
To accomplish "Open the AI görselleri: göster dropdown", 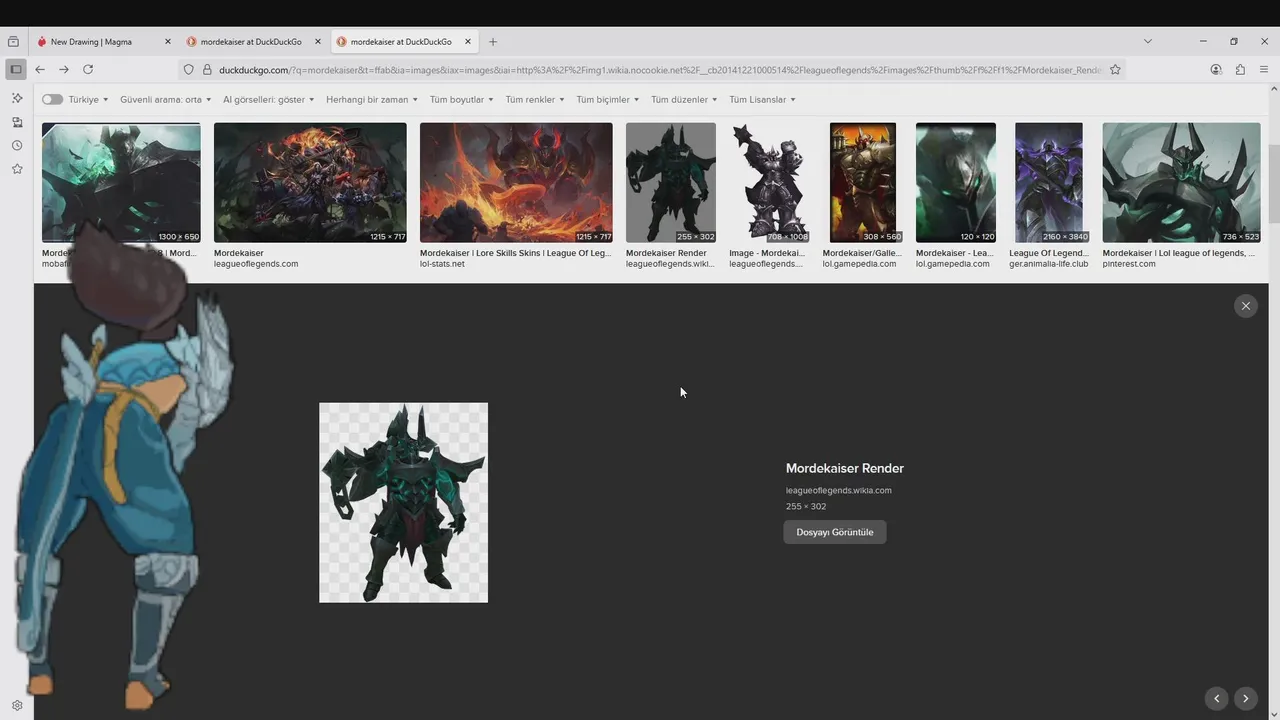I will 269,100.
